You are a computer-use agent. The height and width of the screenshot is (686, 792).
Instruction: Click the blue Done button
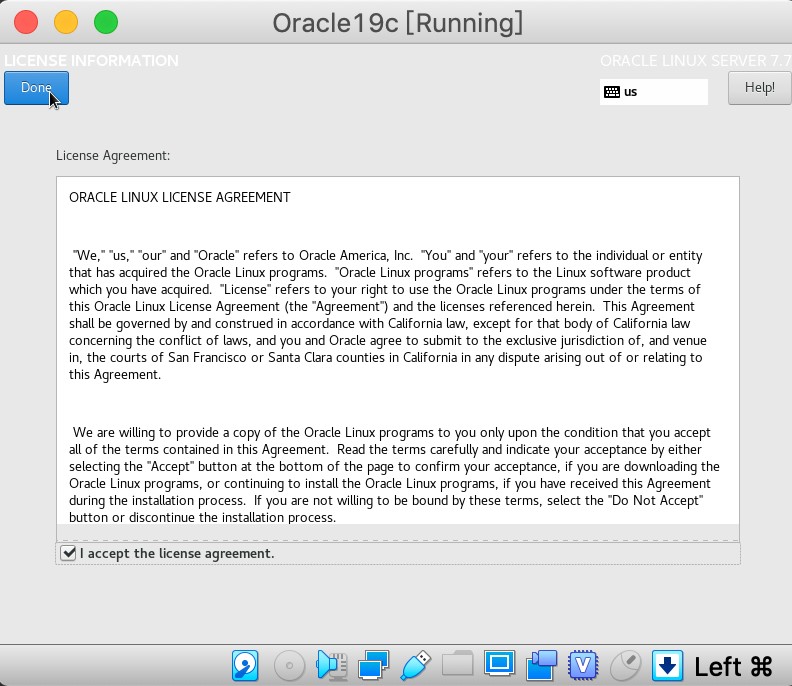(x=36, y=88)
